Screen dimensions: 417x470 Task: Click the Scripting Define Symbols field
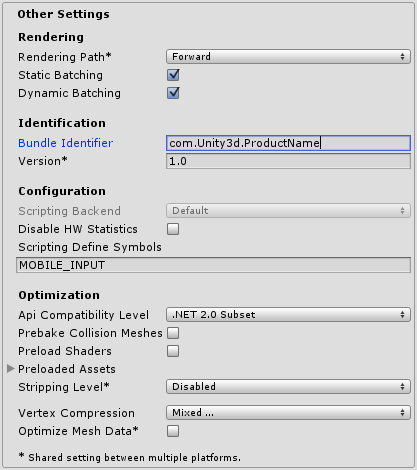click(x=213, y=265)
